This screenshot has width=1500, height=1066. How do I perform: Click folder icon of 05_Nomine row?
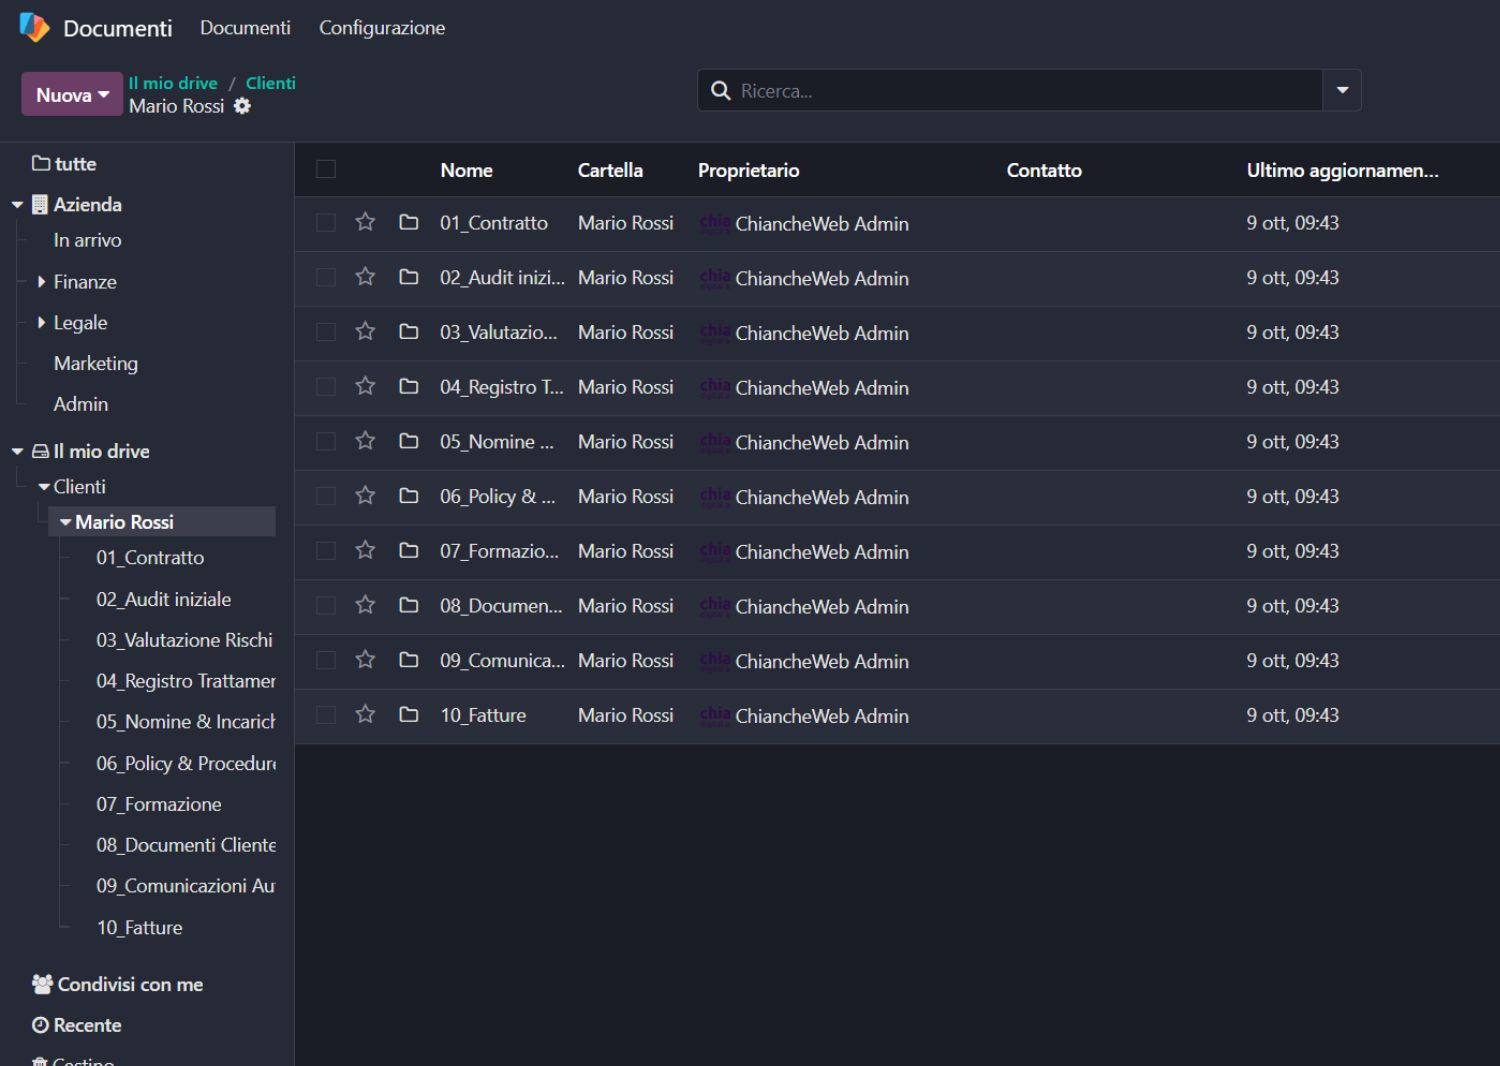coord(408,441)
